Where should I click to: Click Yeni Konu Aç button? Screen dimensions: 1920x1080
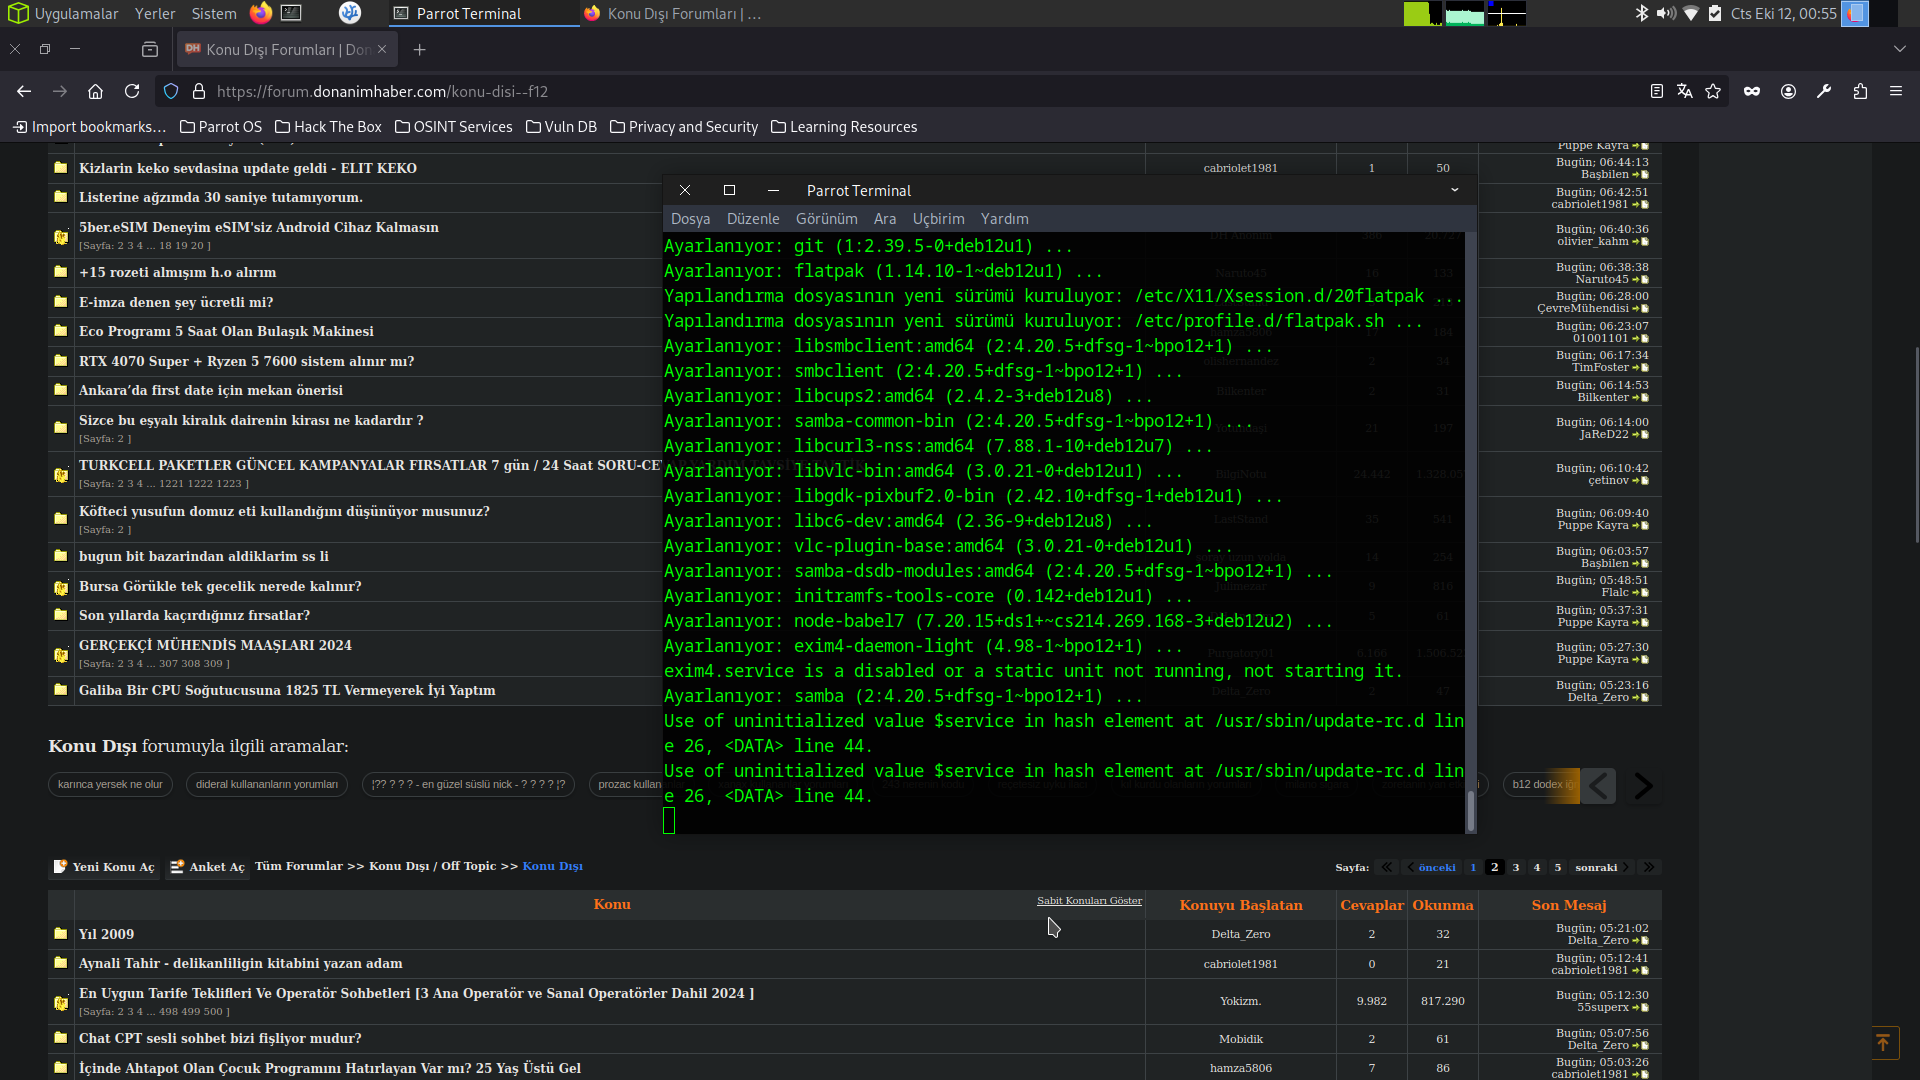[x=104, y=867]
